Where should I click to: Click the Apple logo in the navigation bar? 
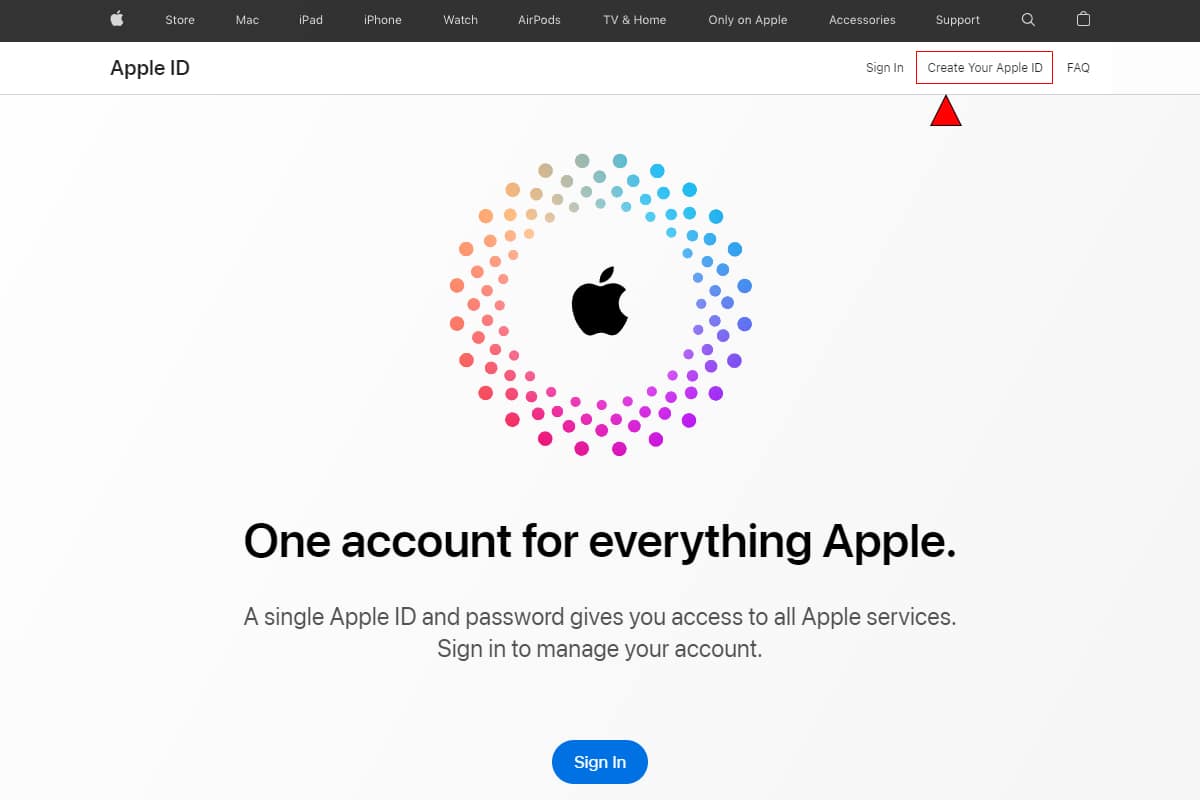(x=117, y=19)
